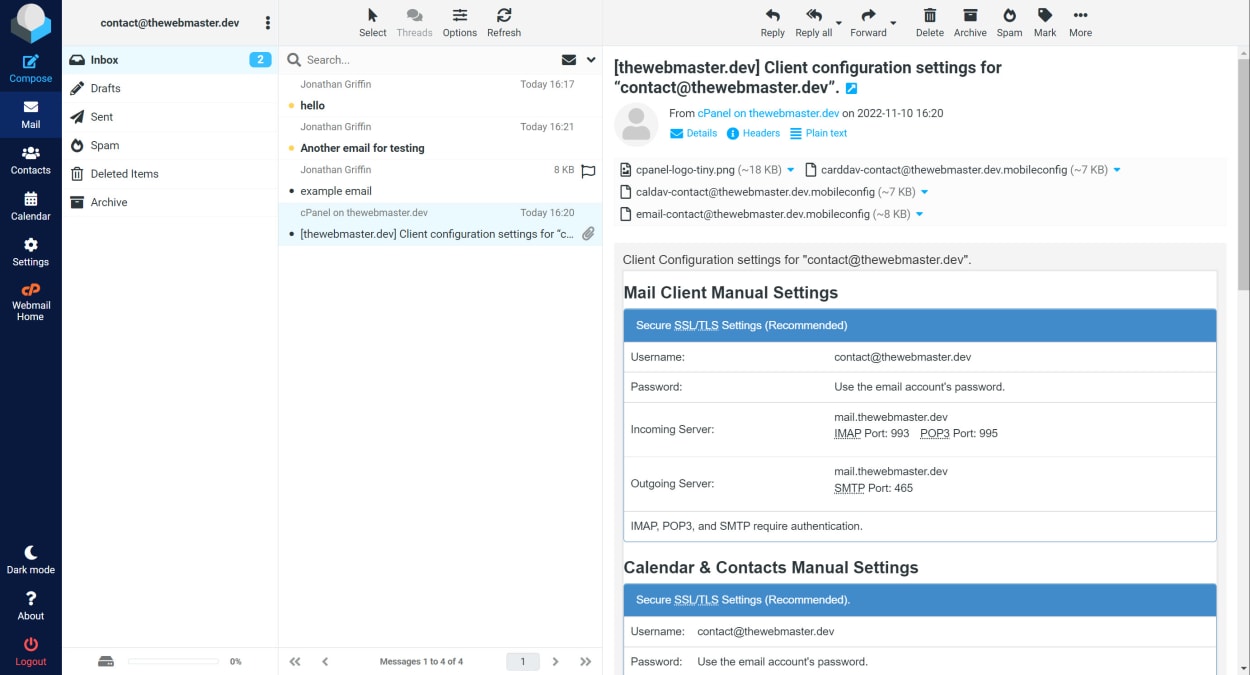Open 'Another email for testing' message
The width and height of the screenshot is (1250, 675).
coord(440,138)
